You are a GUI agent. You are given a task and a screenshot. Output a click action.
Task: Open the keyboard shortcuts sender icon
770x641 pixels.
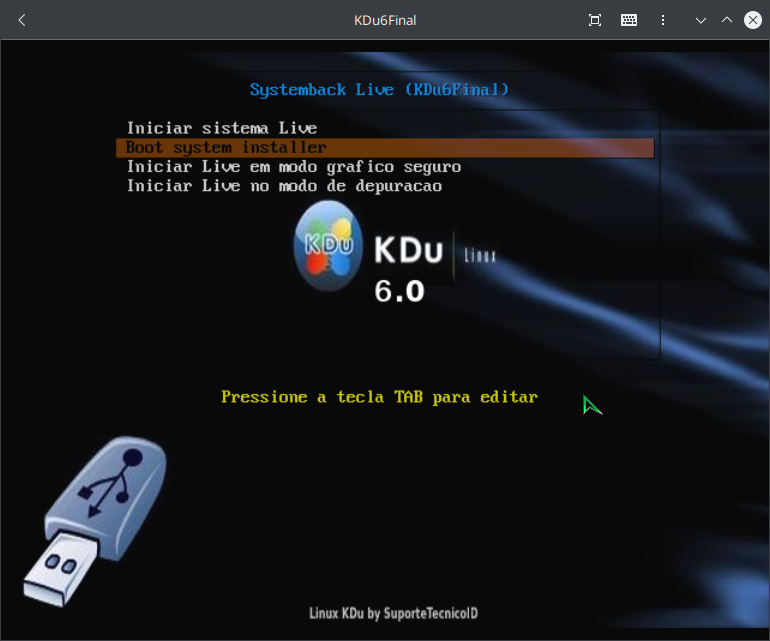click(x=629, y=20)
